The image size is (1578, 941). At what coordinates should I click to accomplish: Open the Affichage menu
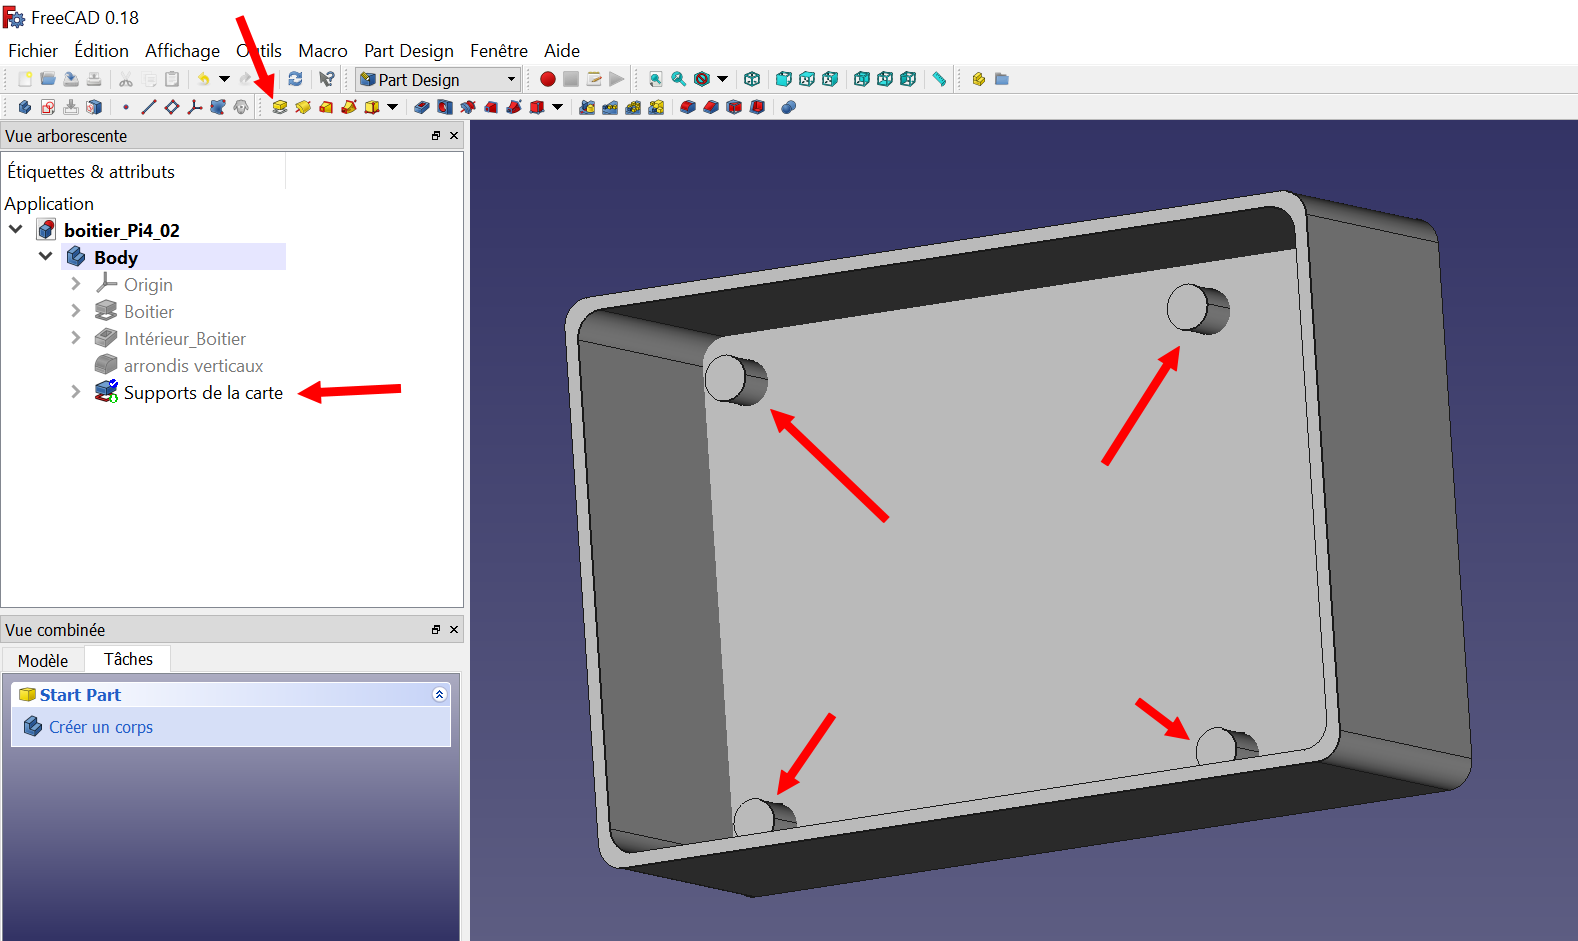coord(182,51)
